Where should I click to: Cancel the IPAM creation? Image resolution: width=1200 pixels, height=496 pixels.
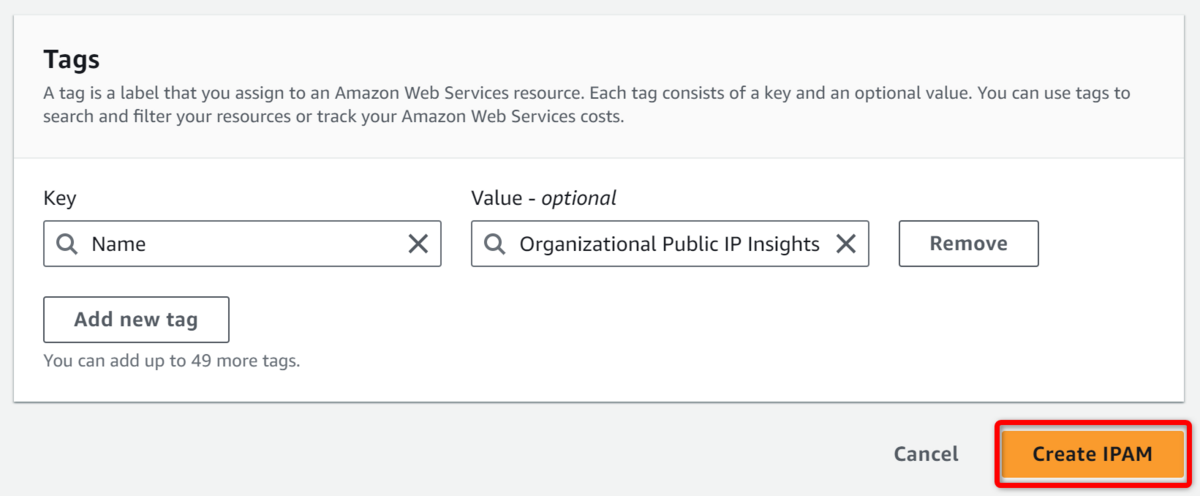(926, 454)
